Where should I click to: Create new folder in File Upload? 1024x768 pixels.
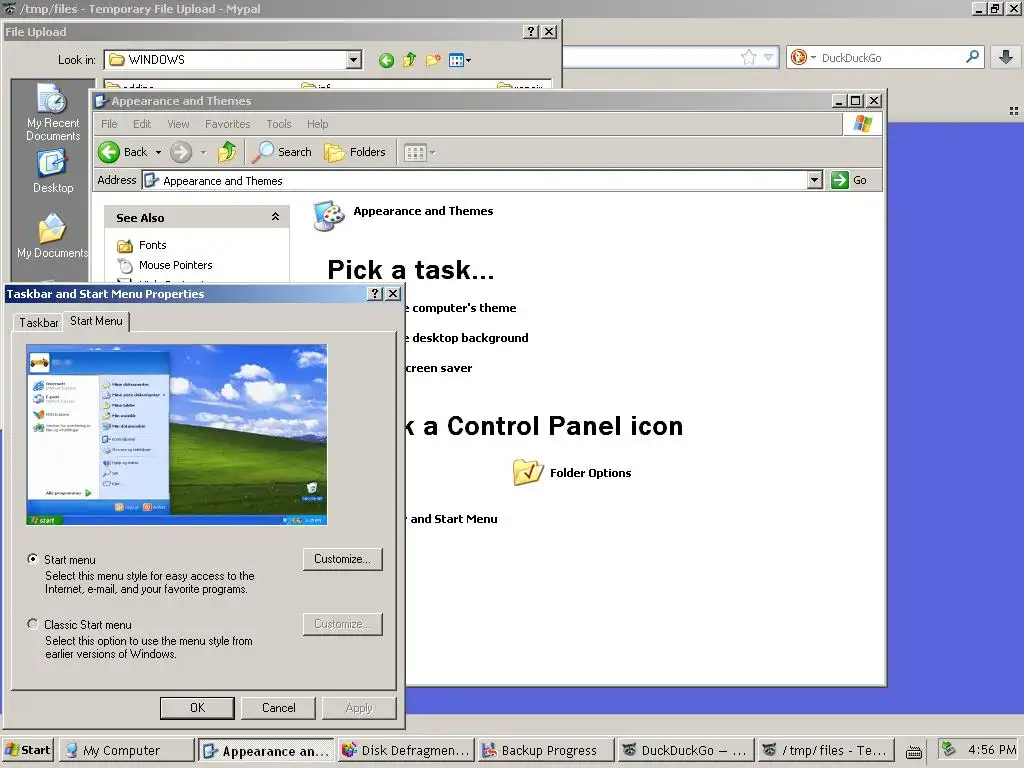[433, 61]
